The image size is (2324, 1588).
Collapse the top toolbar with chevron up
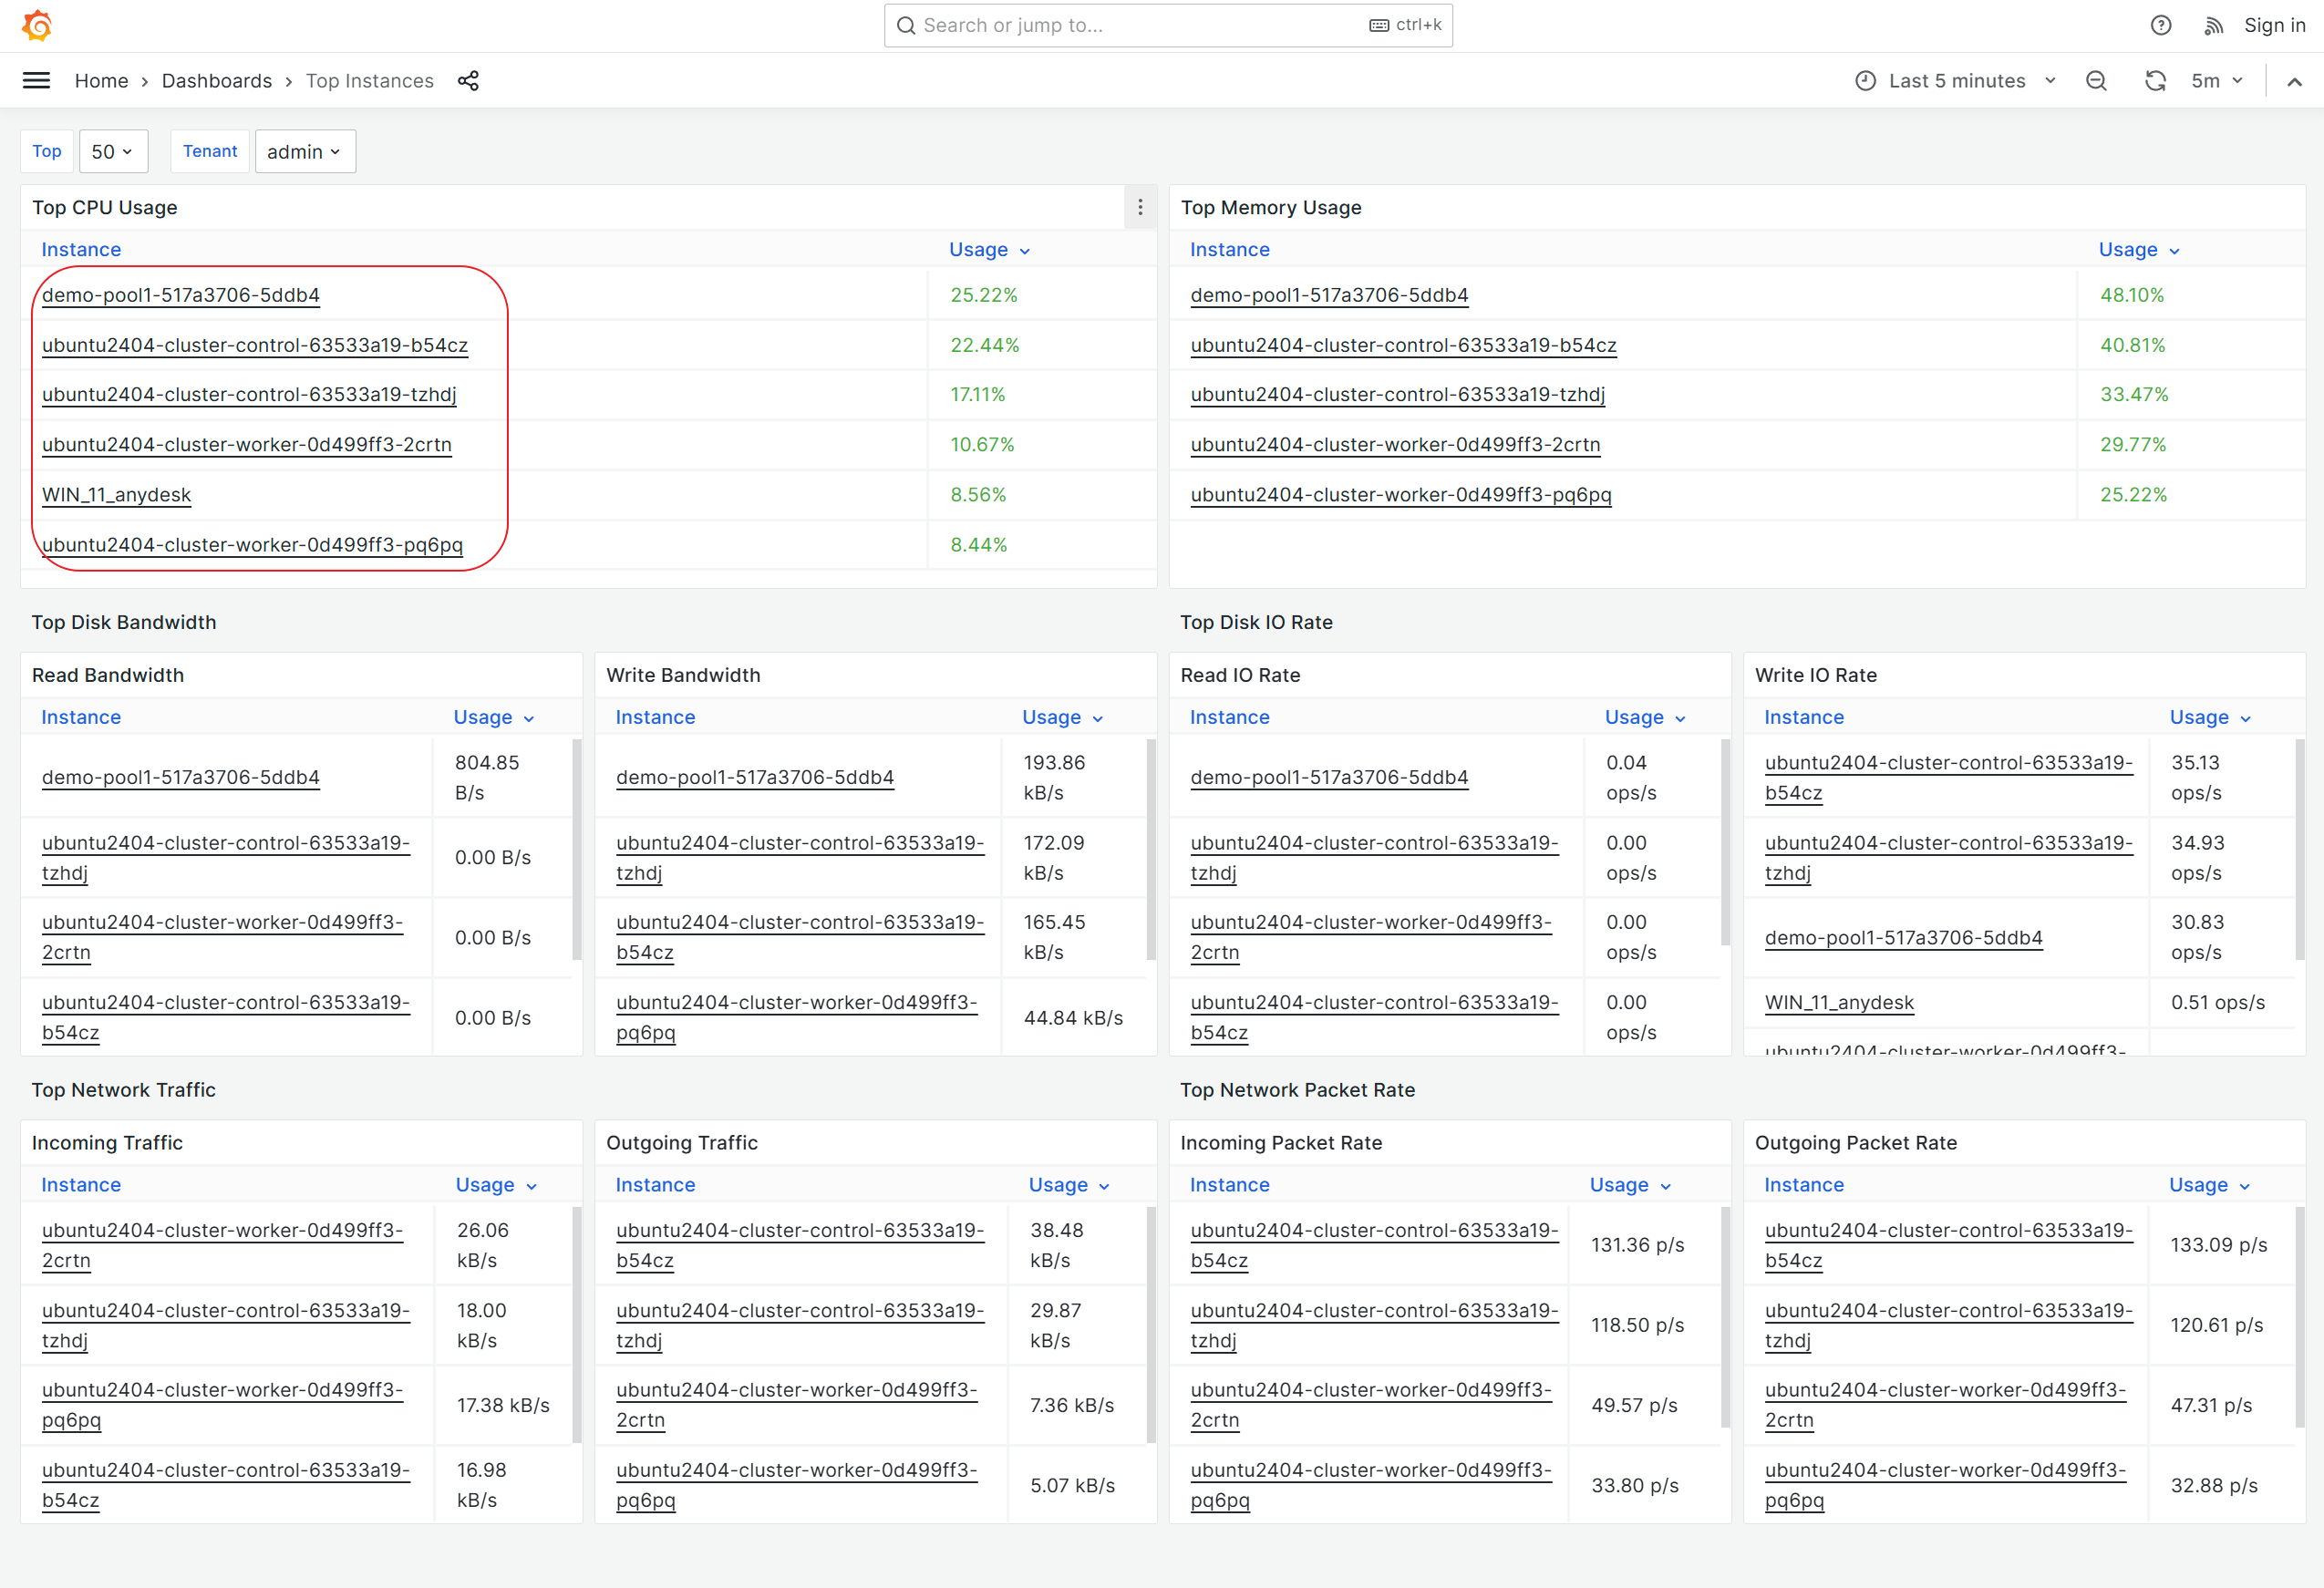pos(2294,81)
